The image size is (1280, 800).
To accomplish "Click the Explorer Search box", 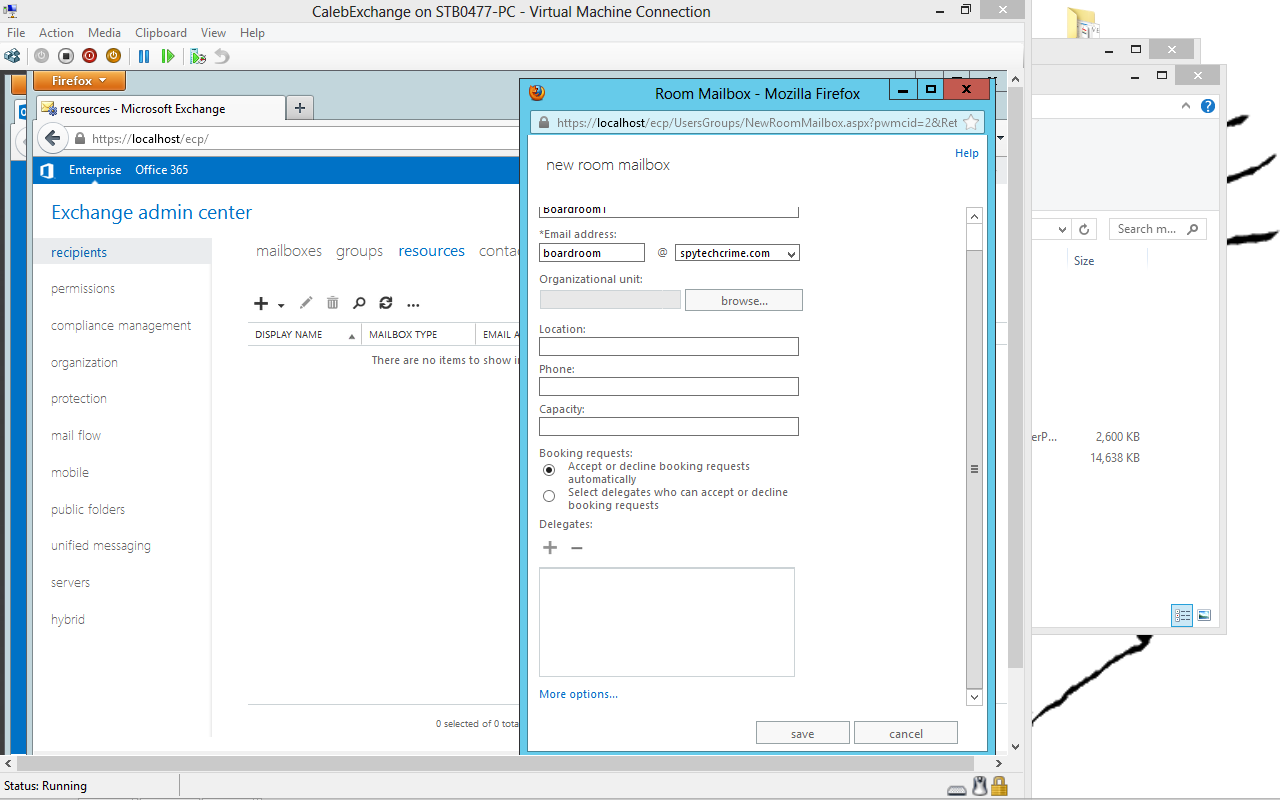I will pyautogui.click(x=1158, y=229).
